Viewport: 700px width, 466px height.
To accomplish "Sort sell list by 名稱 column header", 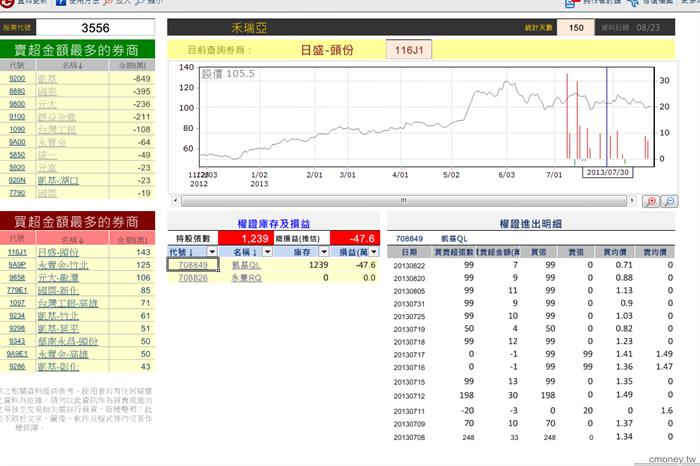I will (72, 66).
